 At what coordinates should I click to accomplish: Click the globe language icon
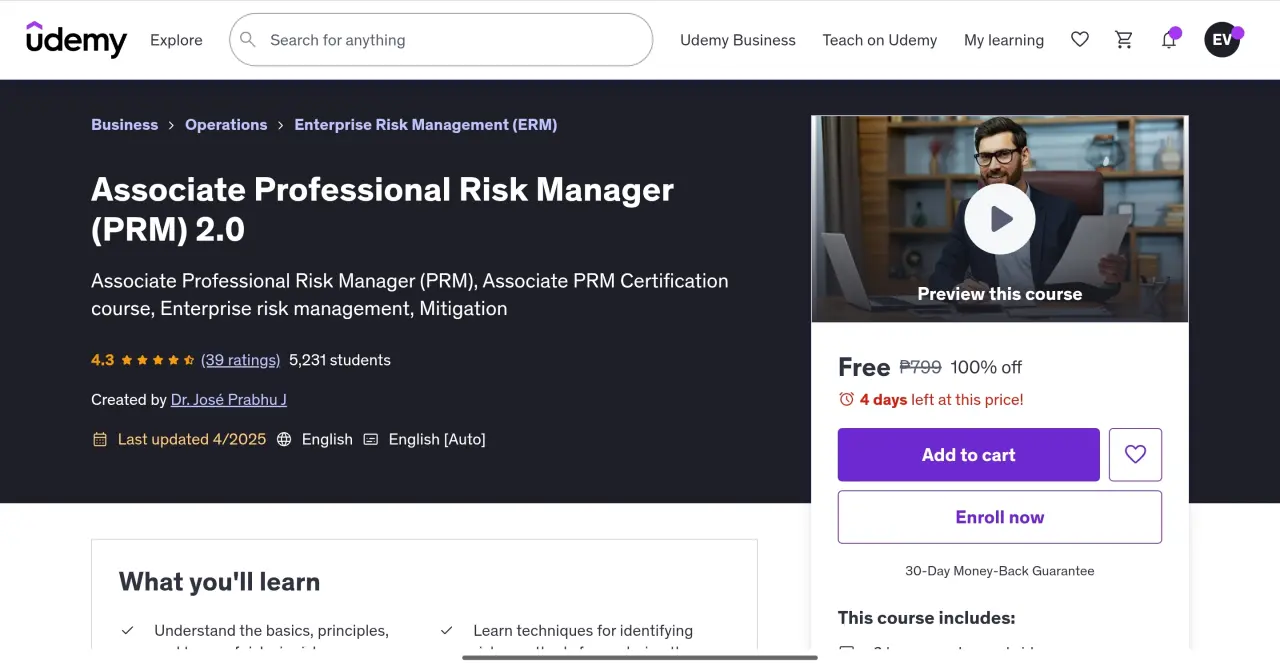click(284, 439)
